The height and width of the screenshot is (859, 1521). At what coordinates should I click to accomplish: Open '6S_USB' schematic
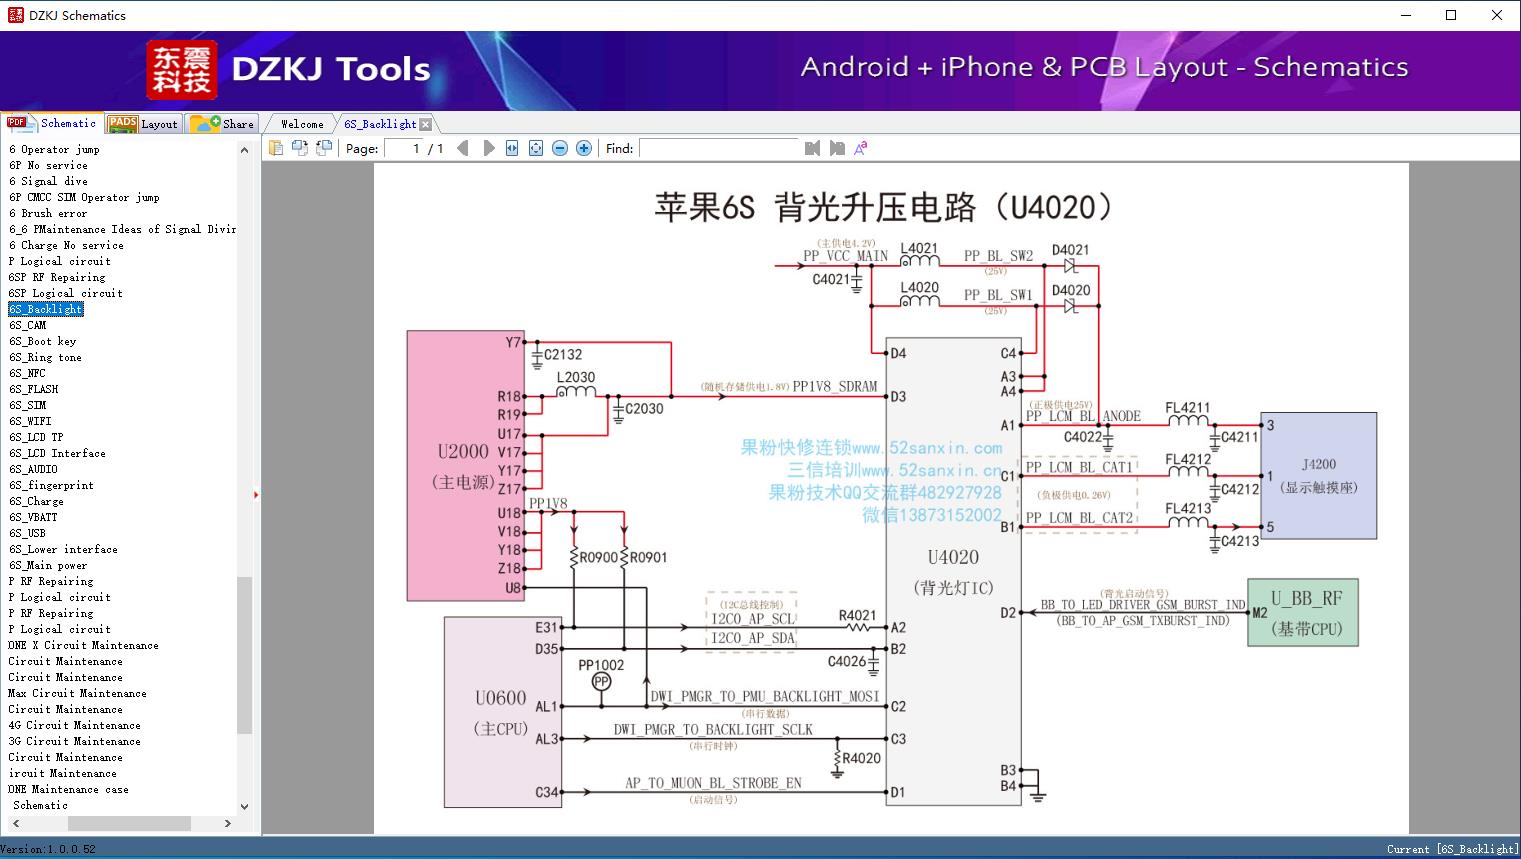tap(27, 533)
